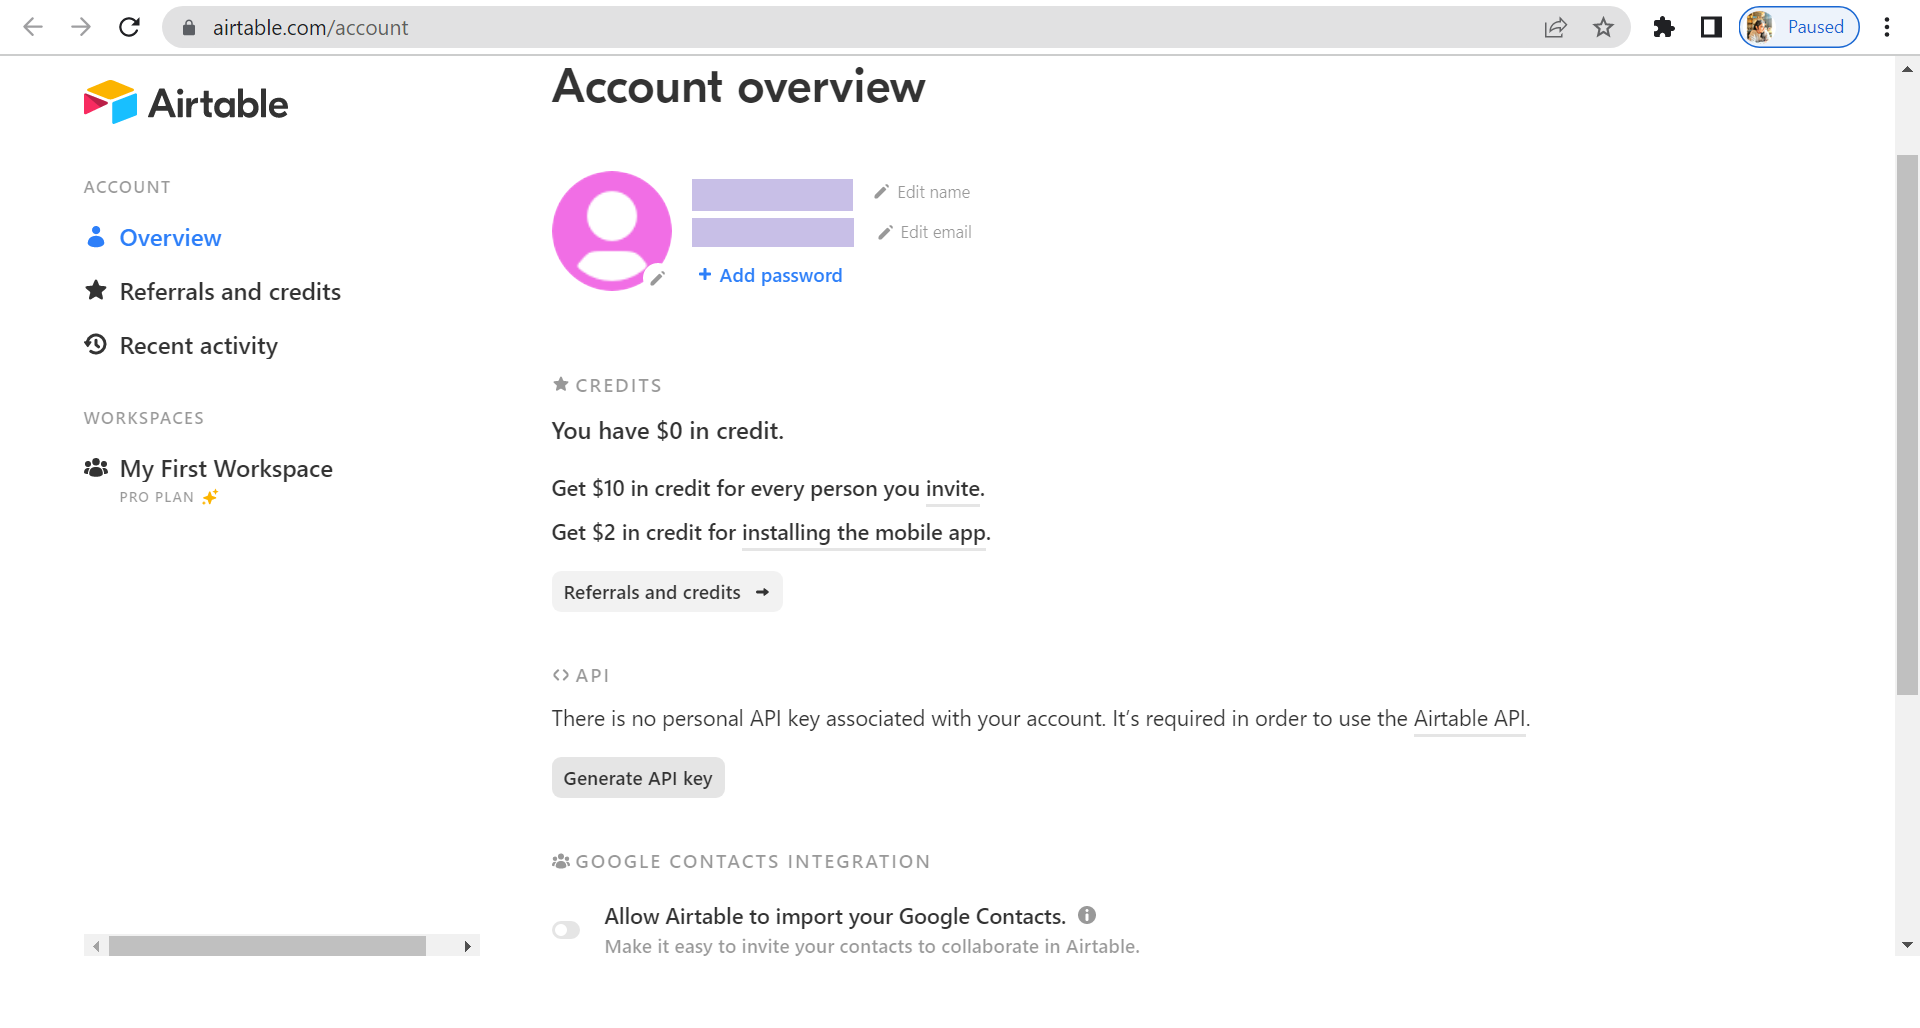
Task: Bookmark this page with the star icon
Action: coord(1603,27)
